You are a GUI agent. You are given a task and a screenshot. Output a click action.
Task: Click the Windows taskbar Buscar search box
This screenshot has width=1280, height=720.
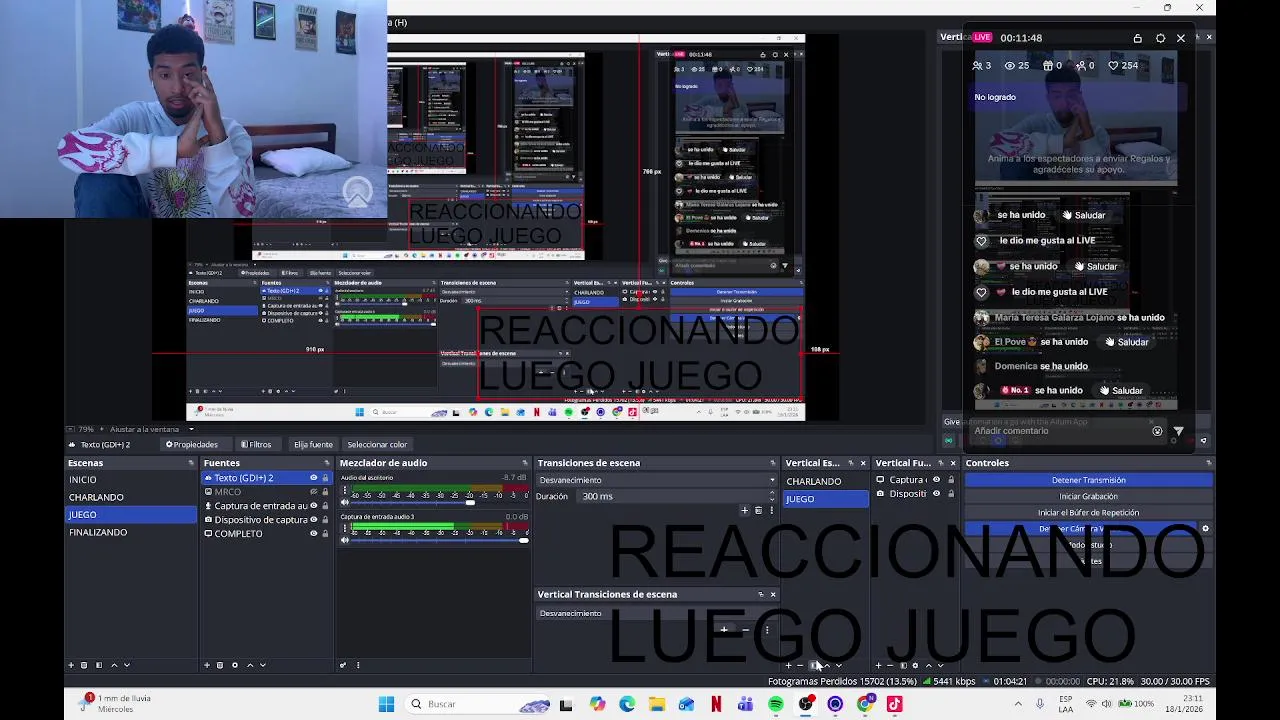click(478, 704)
